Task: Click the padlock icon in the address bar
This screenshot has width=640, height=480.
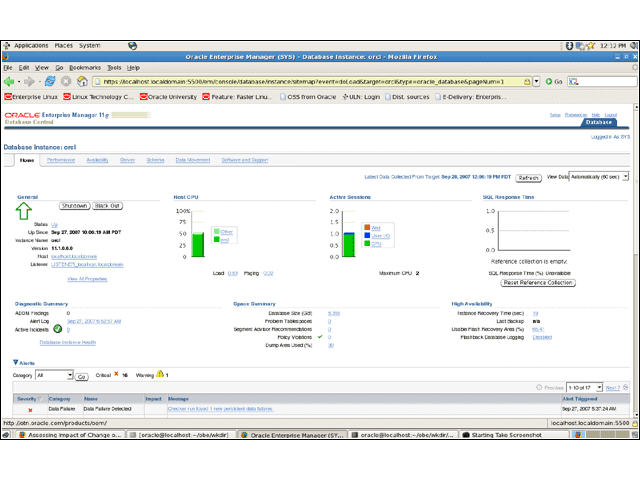Action: point(527,82)
